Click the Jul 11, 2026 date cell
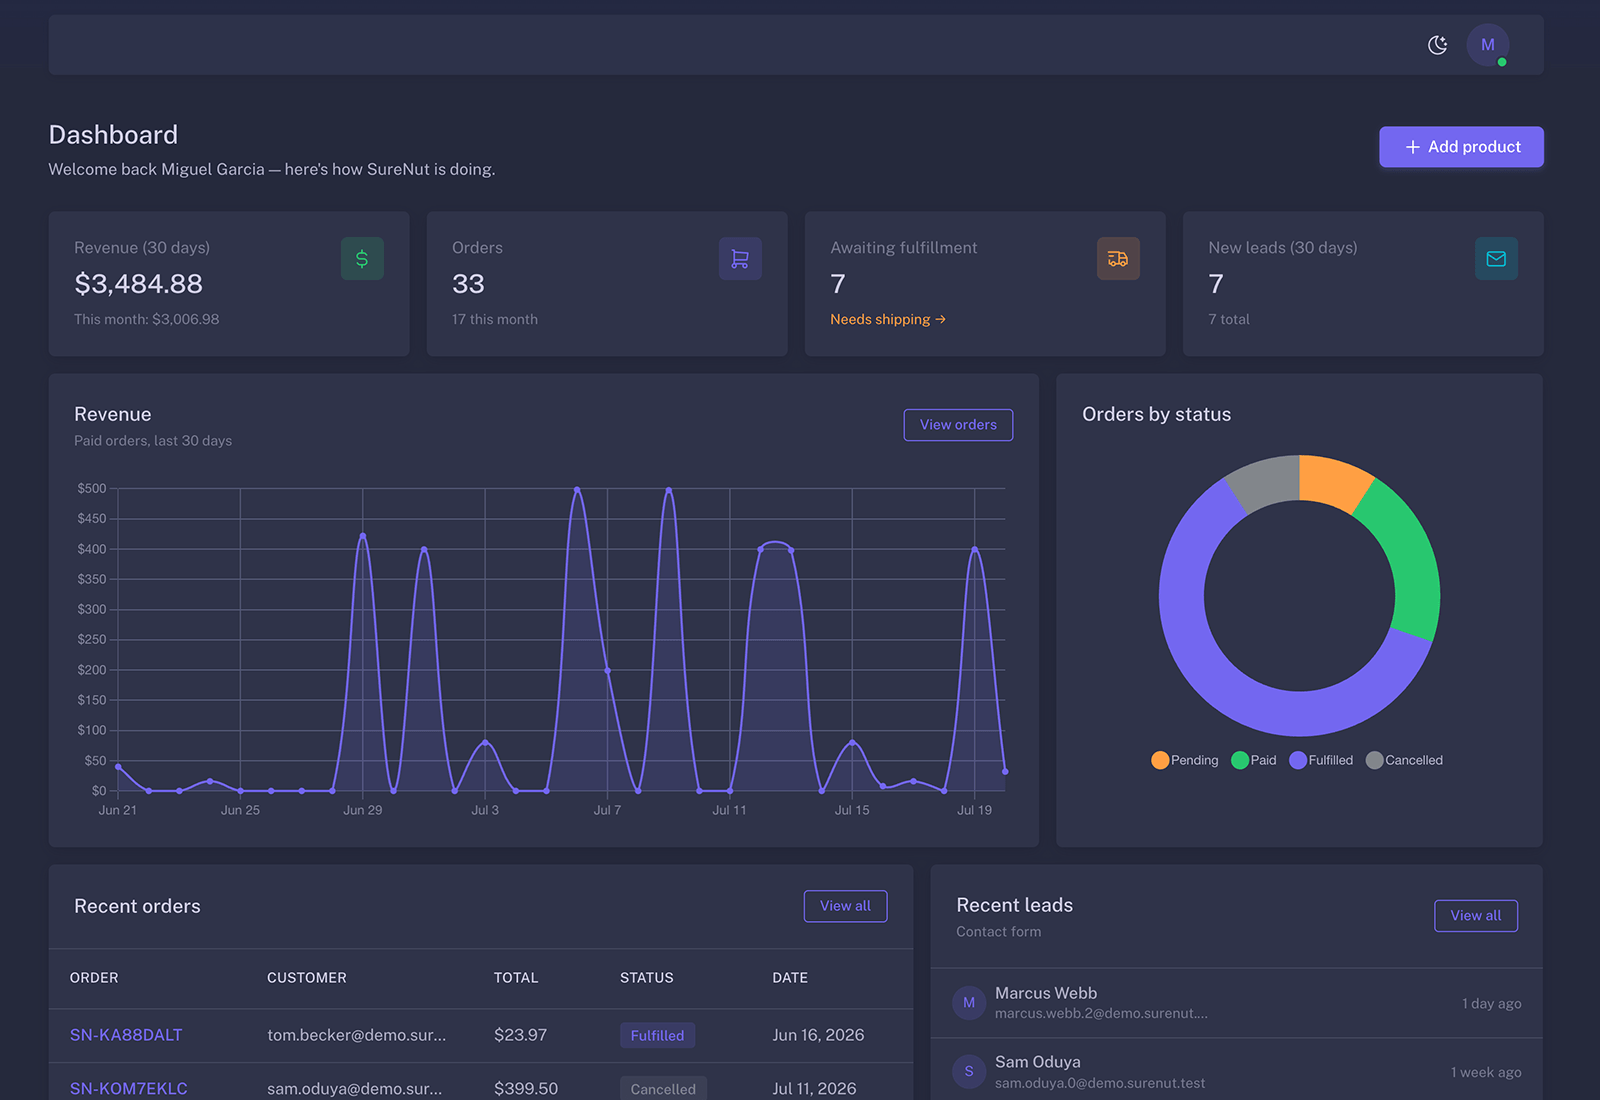The width and height of the screenshot is (1600, 1100). coord(814,1088)
